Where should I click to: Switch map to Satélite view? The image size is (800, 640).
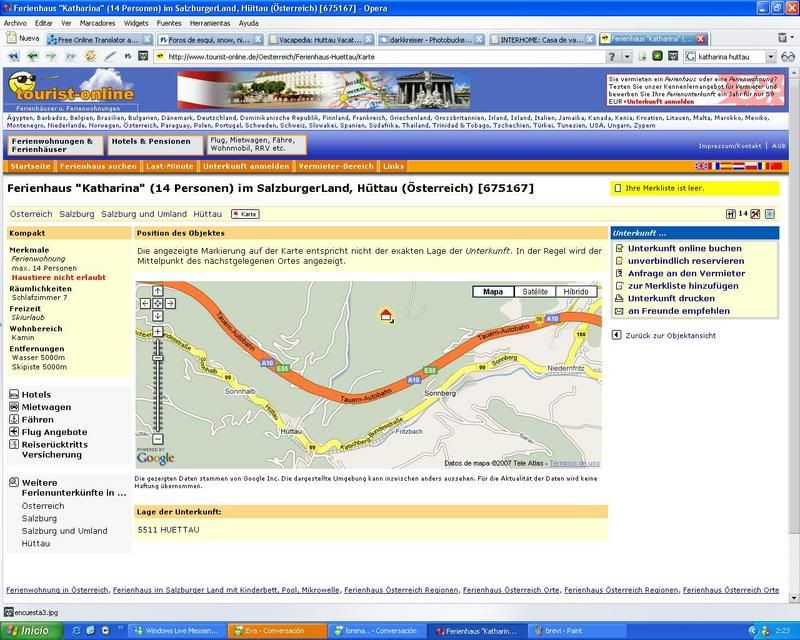click(x=535, y=291)
